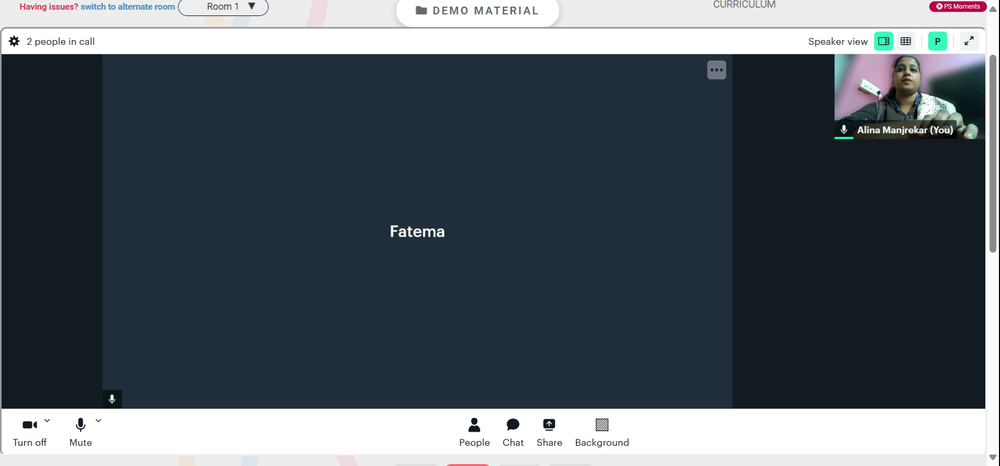Image resolution: width=1000 pixels, height=466 pixels.
Task: Enter fullscreen with the expand arrows icon
Action: [x=969, y=41]
